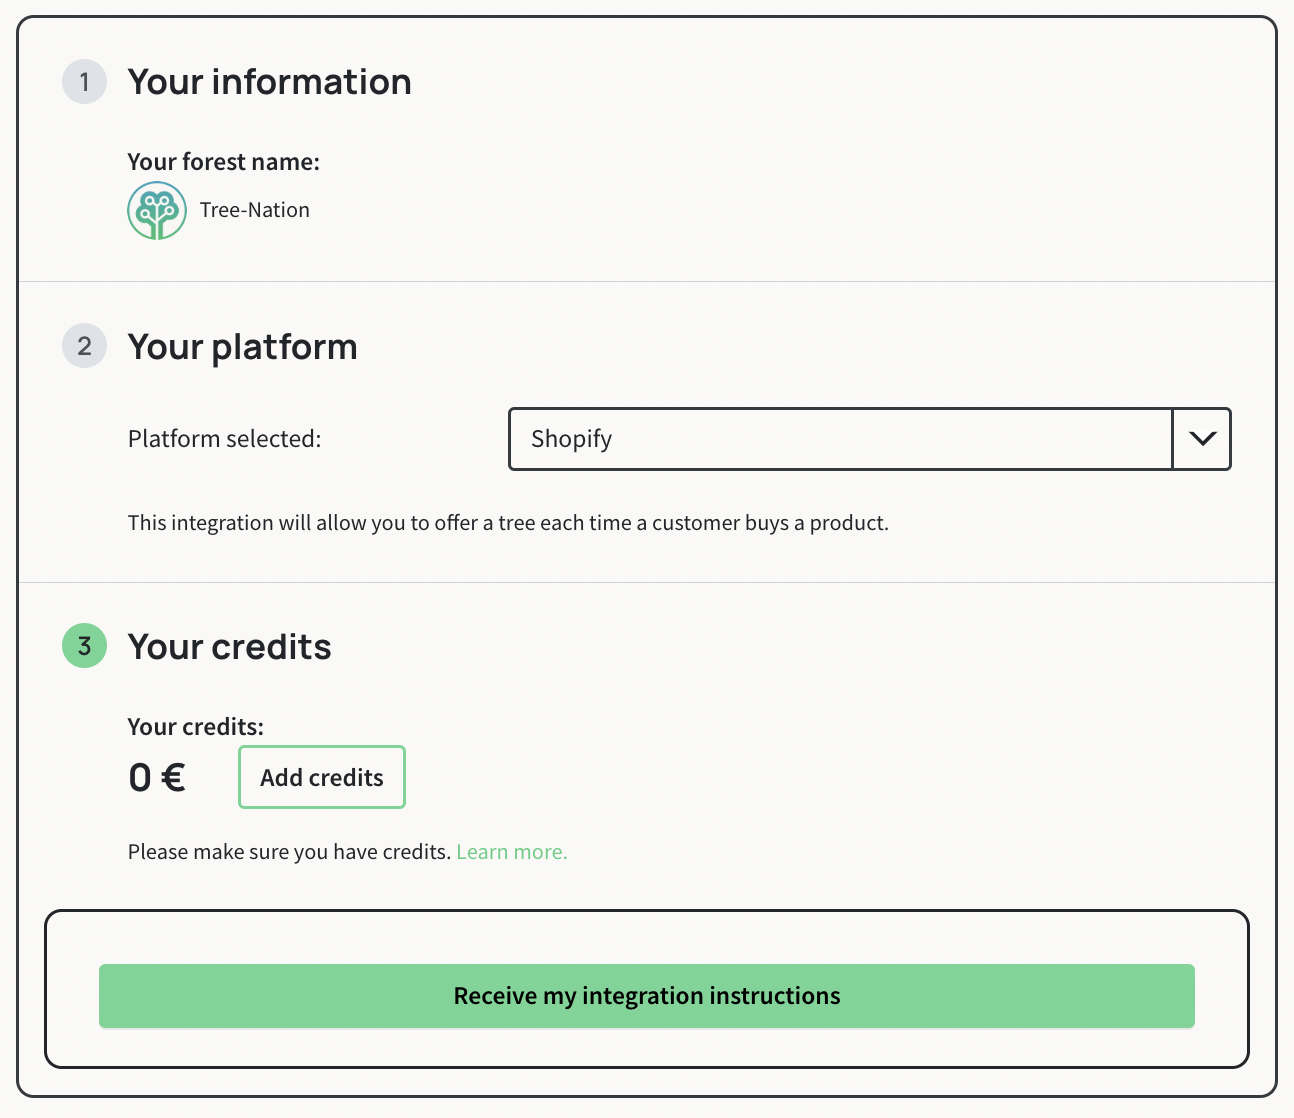
Task: Click Receive my integration instructions button
Action: (647, 996)
